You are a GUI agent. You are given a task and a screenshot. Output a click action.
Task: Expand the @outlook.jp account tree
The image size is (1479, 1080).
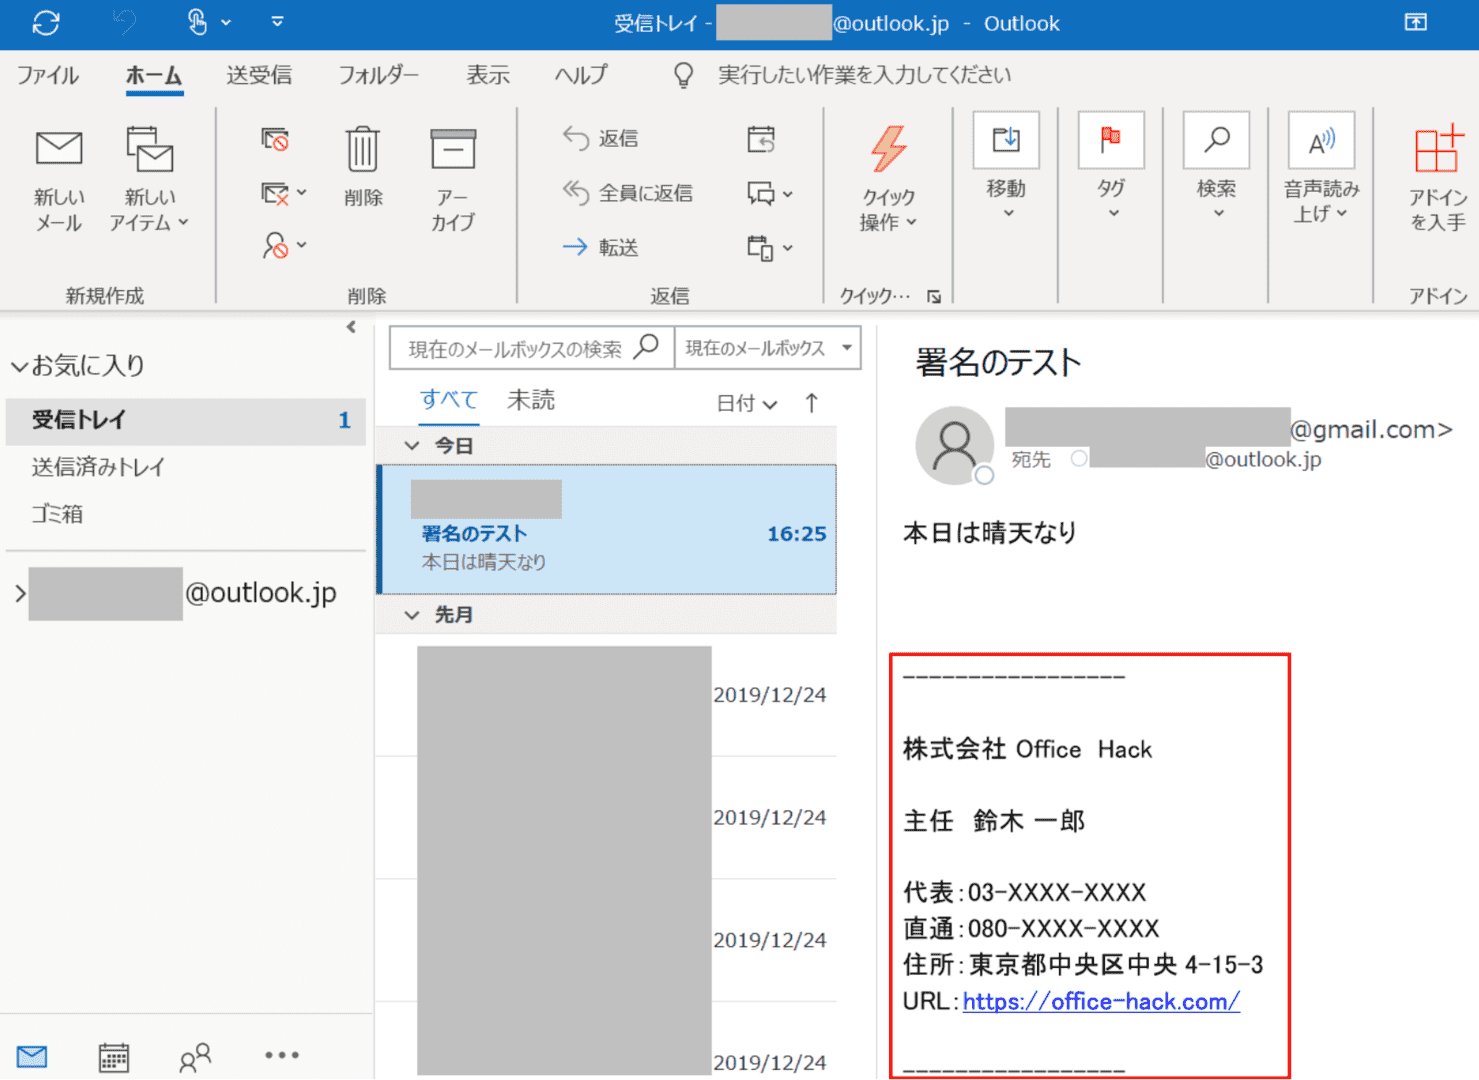click(20, 594)
